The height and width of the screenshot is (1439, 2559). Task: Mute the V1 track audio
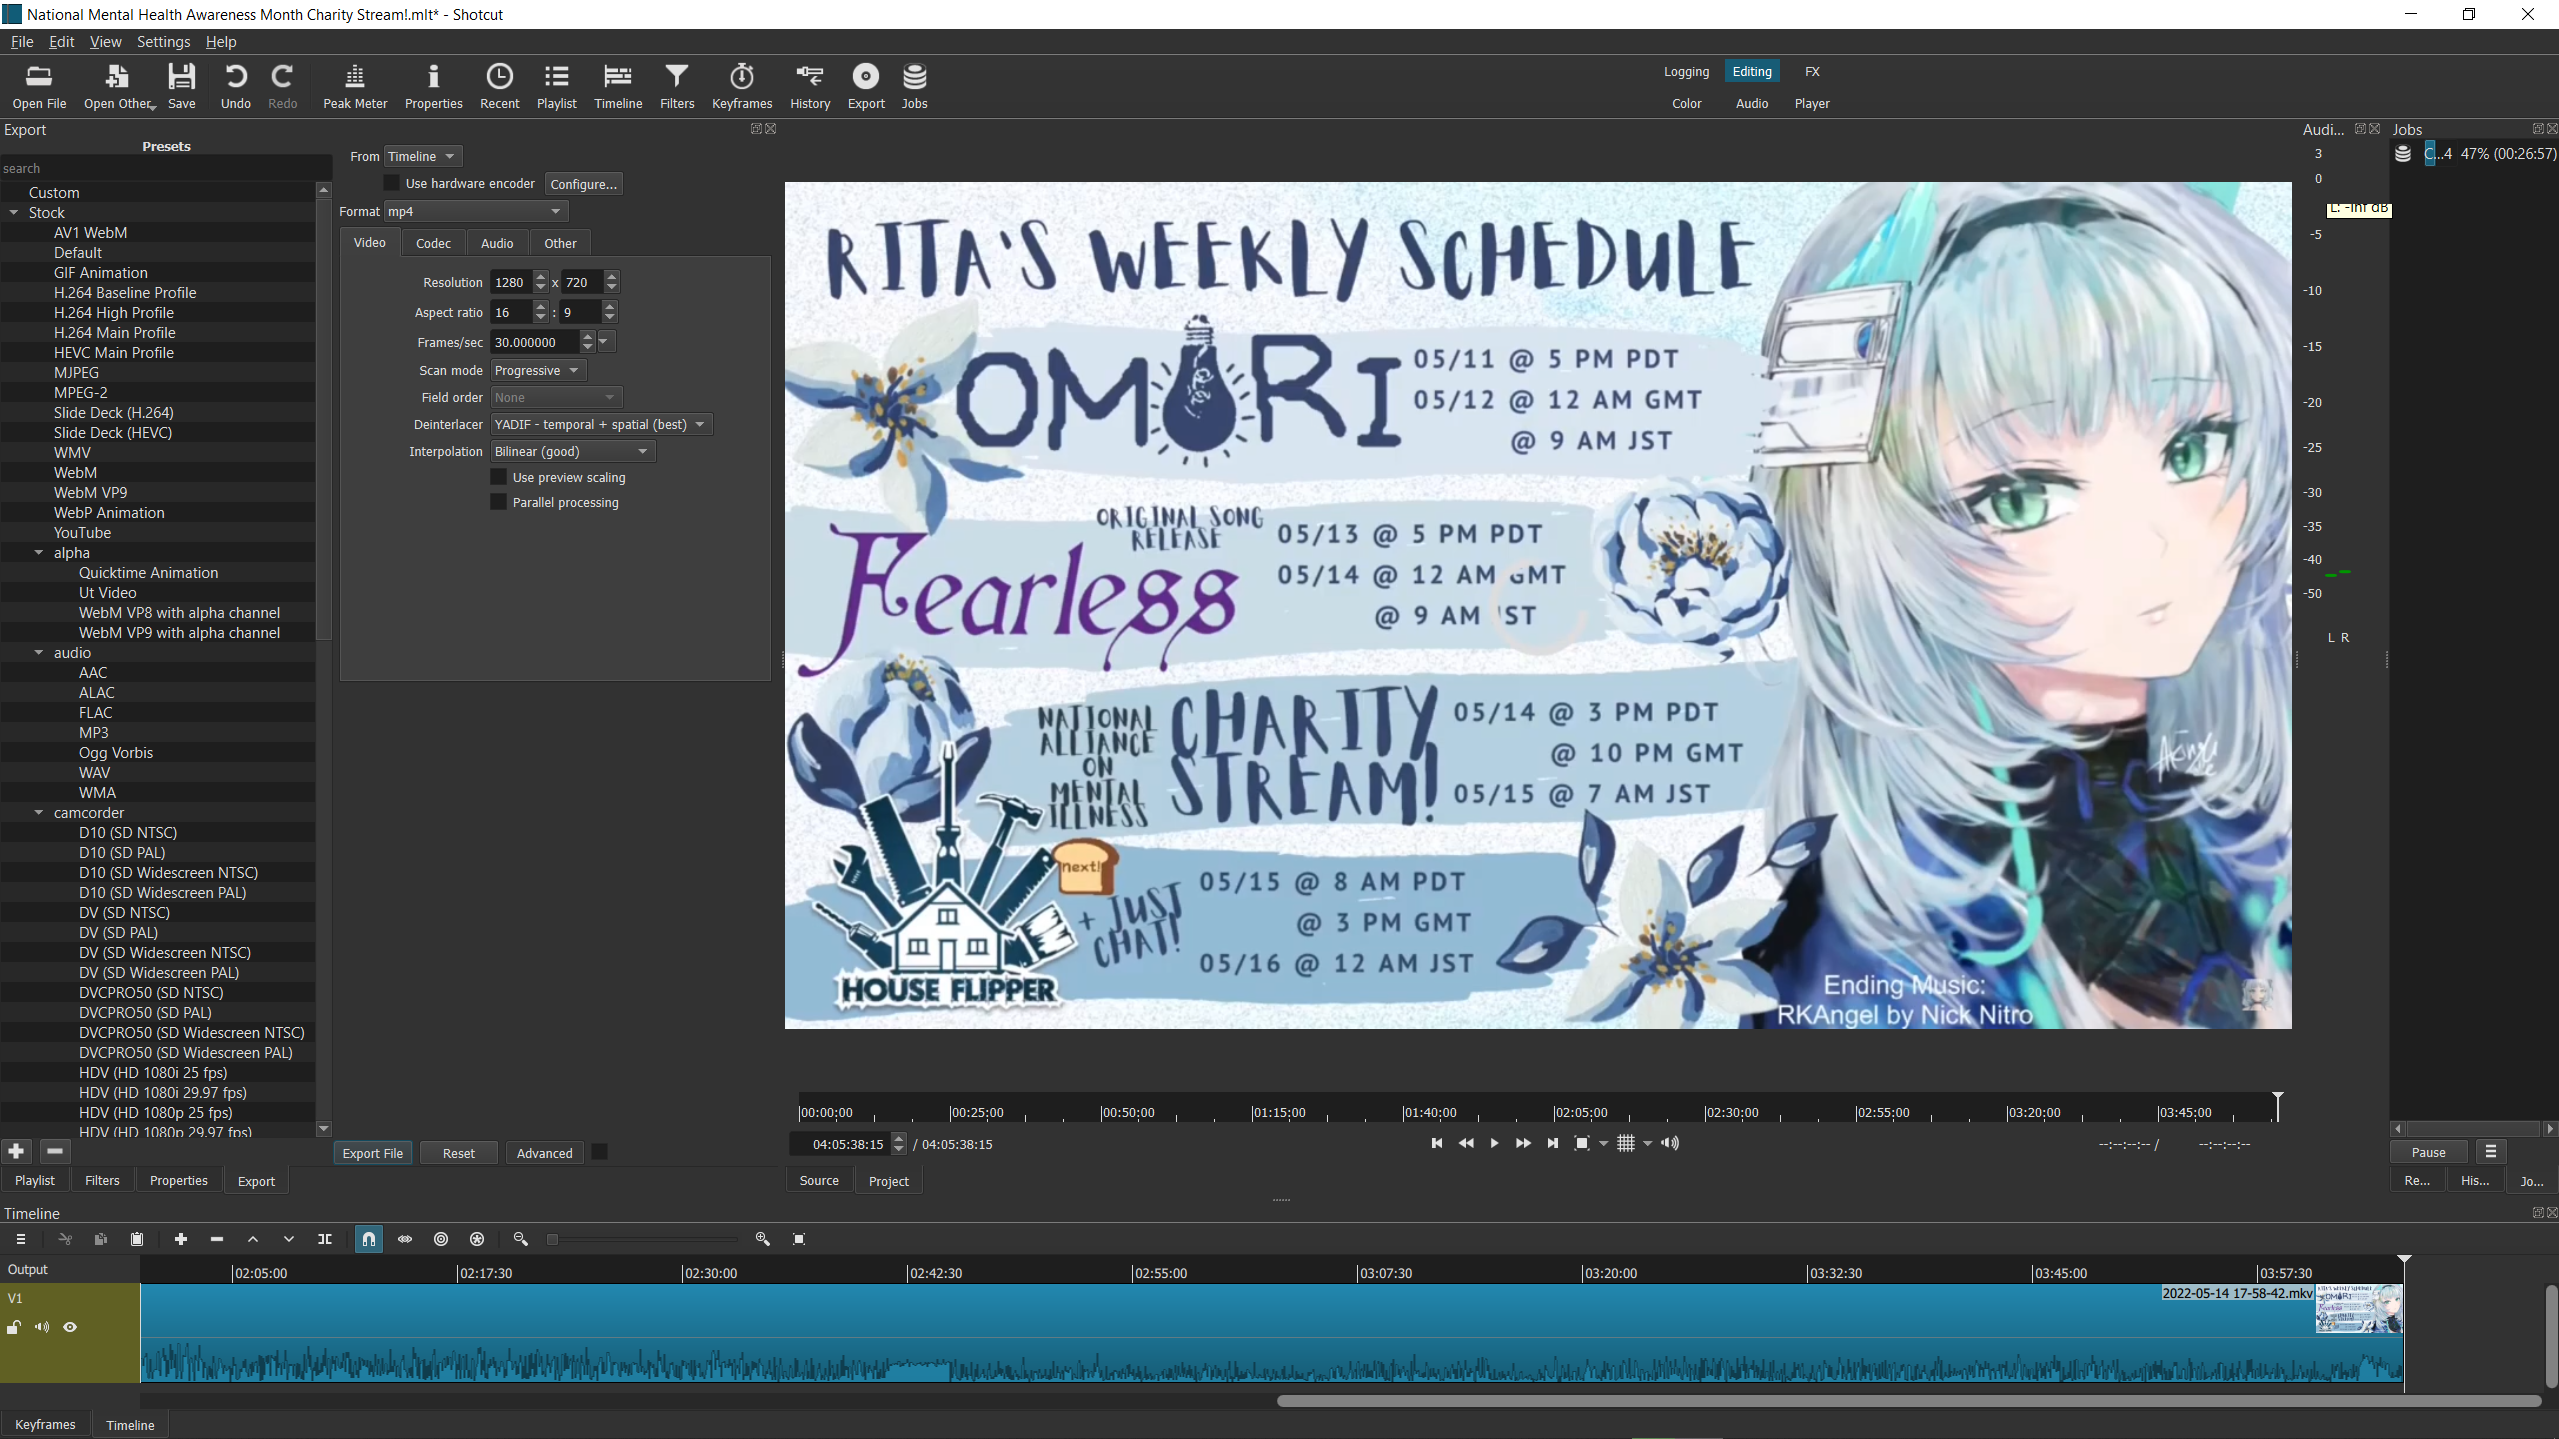(42, 1327)
